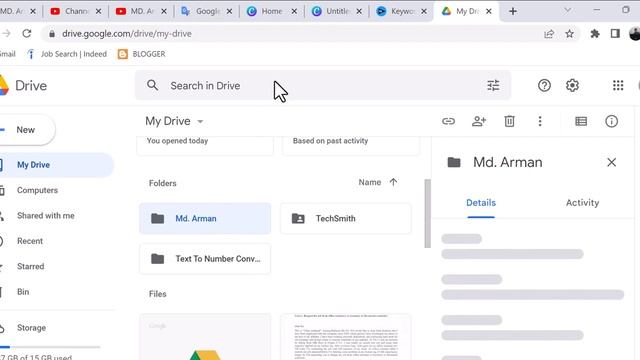This screenshot has width=640, height=360.
Task: Click the Drive logo text
Action: pyautogui.click(x=31, y=86)
